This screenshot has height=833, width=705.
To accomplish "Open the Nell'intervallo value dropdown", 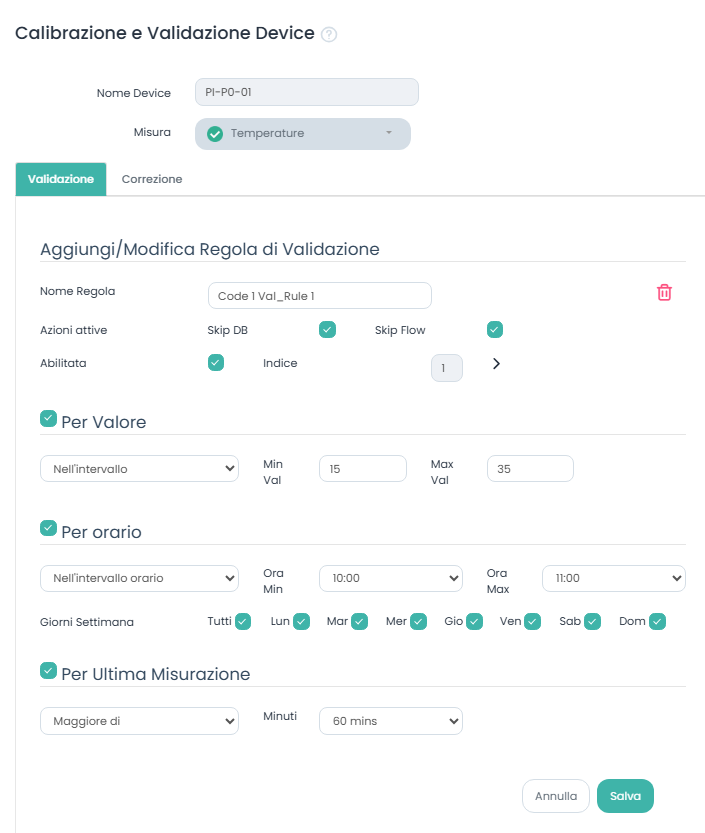I will click(x=139, y=469).
